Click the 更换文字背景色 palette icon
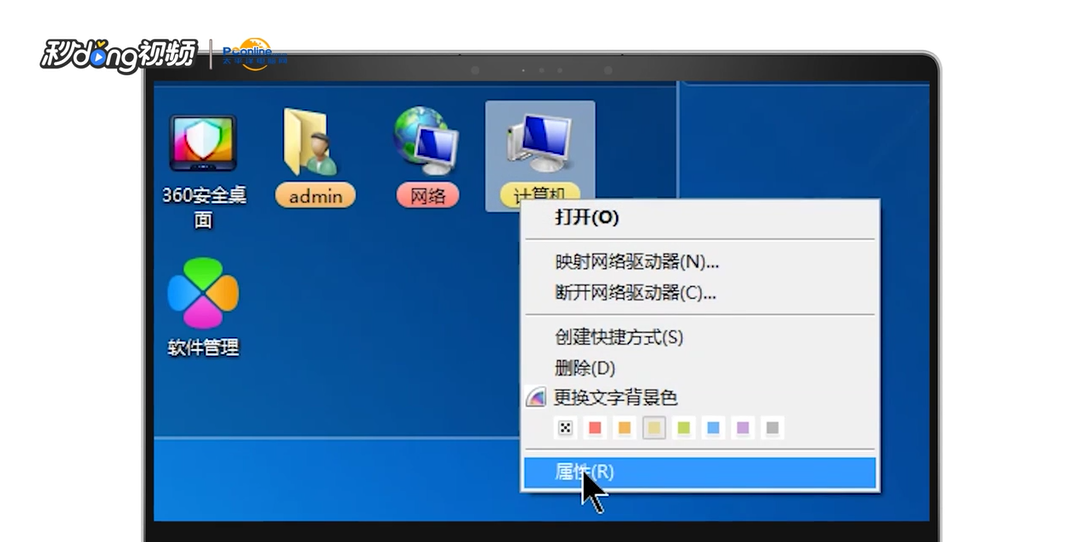Screen dimensions: 1082x542 click(536, 397)
